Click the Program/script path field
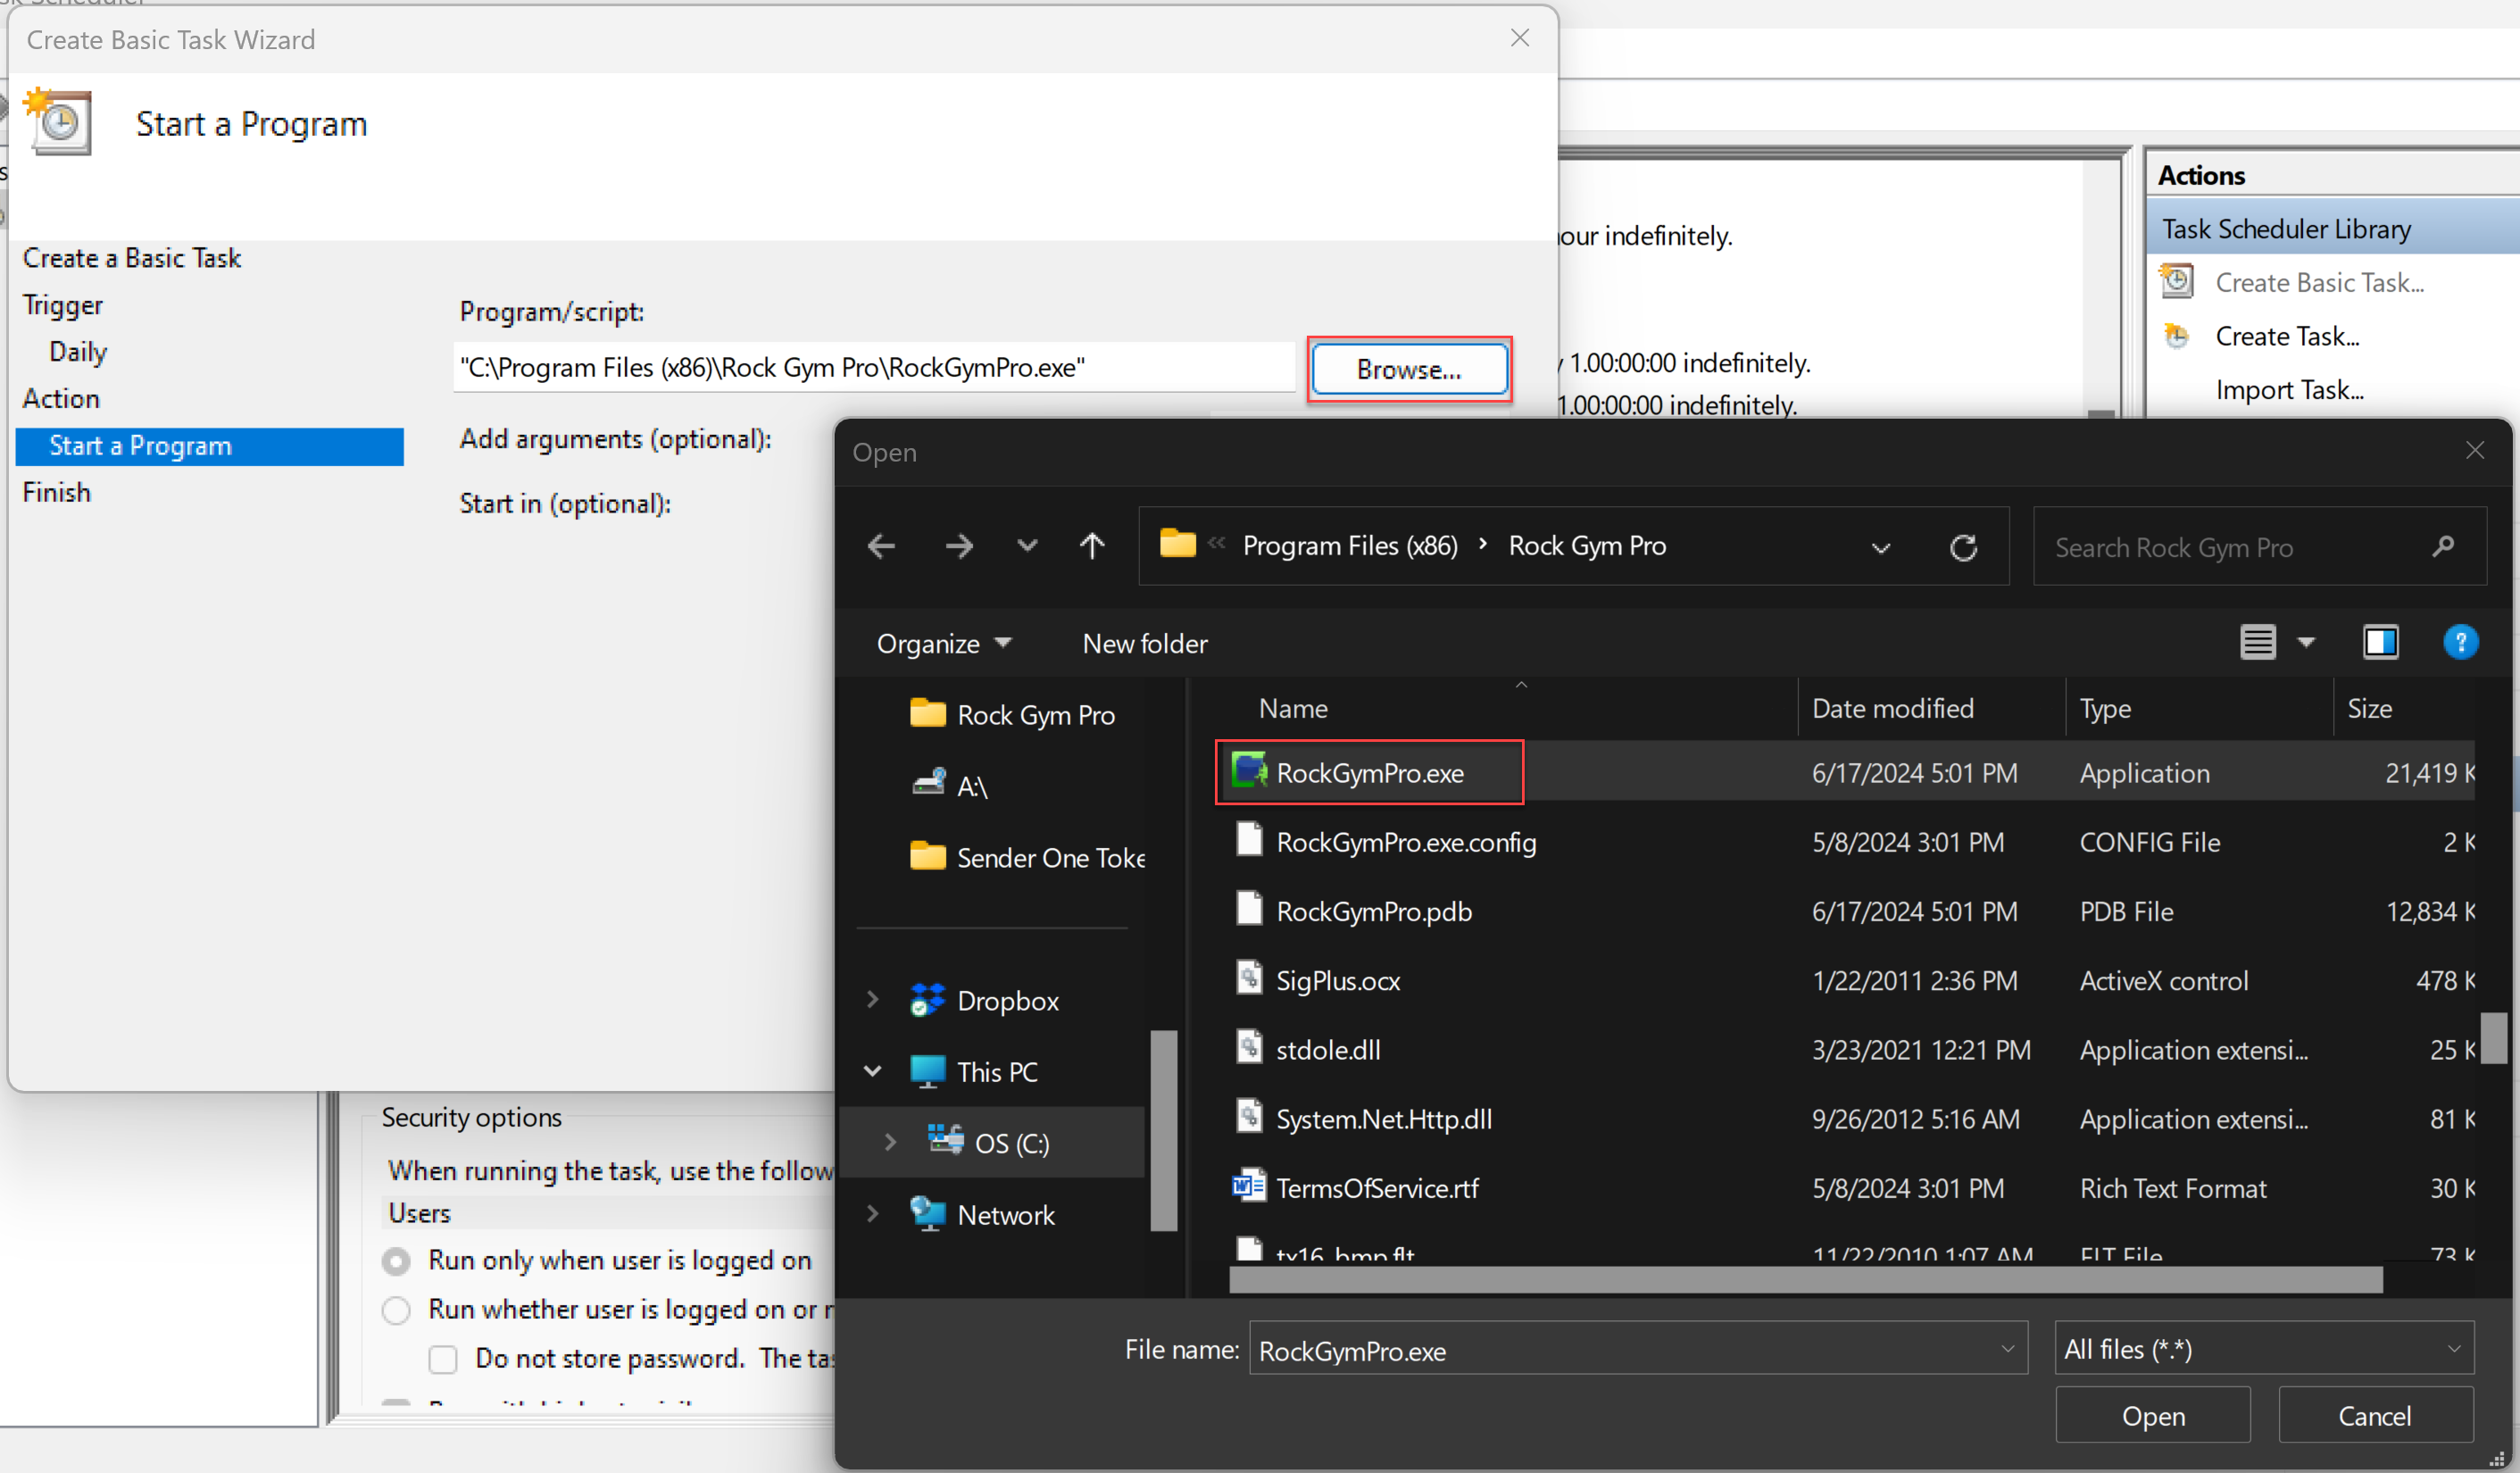Viewport: 2520px width, 1473px height. (x=874, y=367)
